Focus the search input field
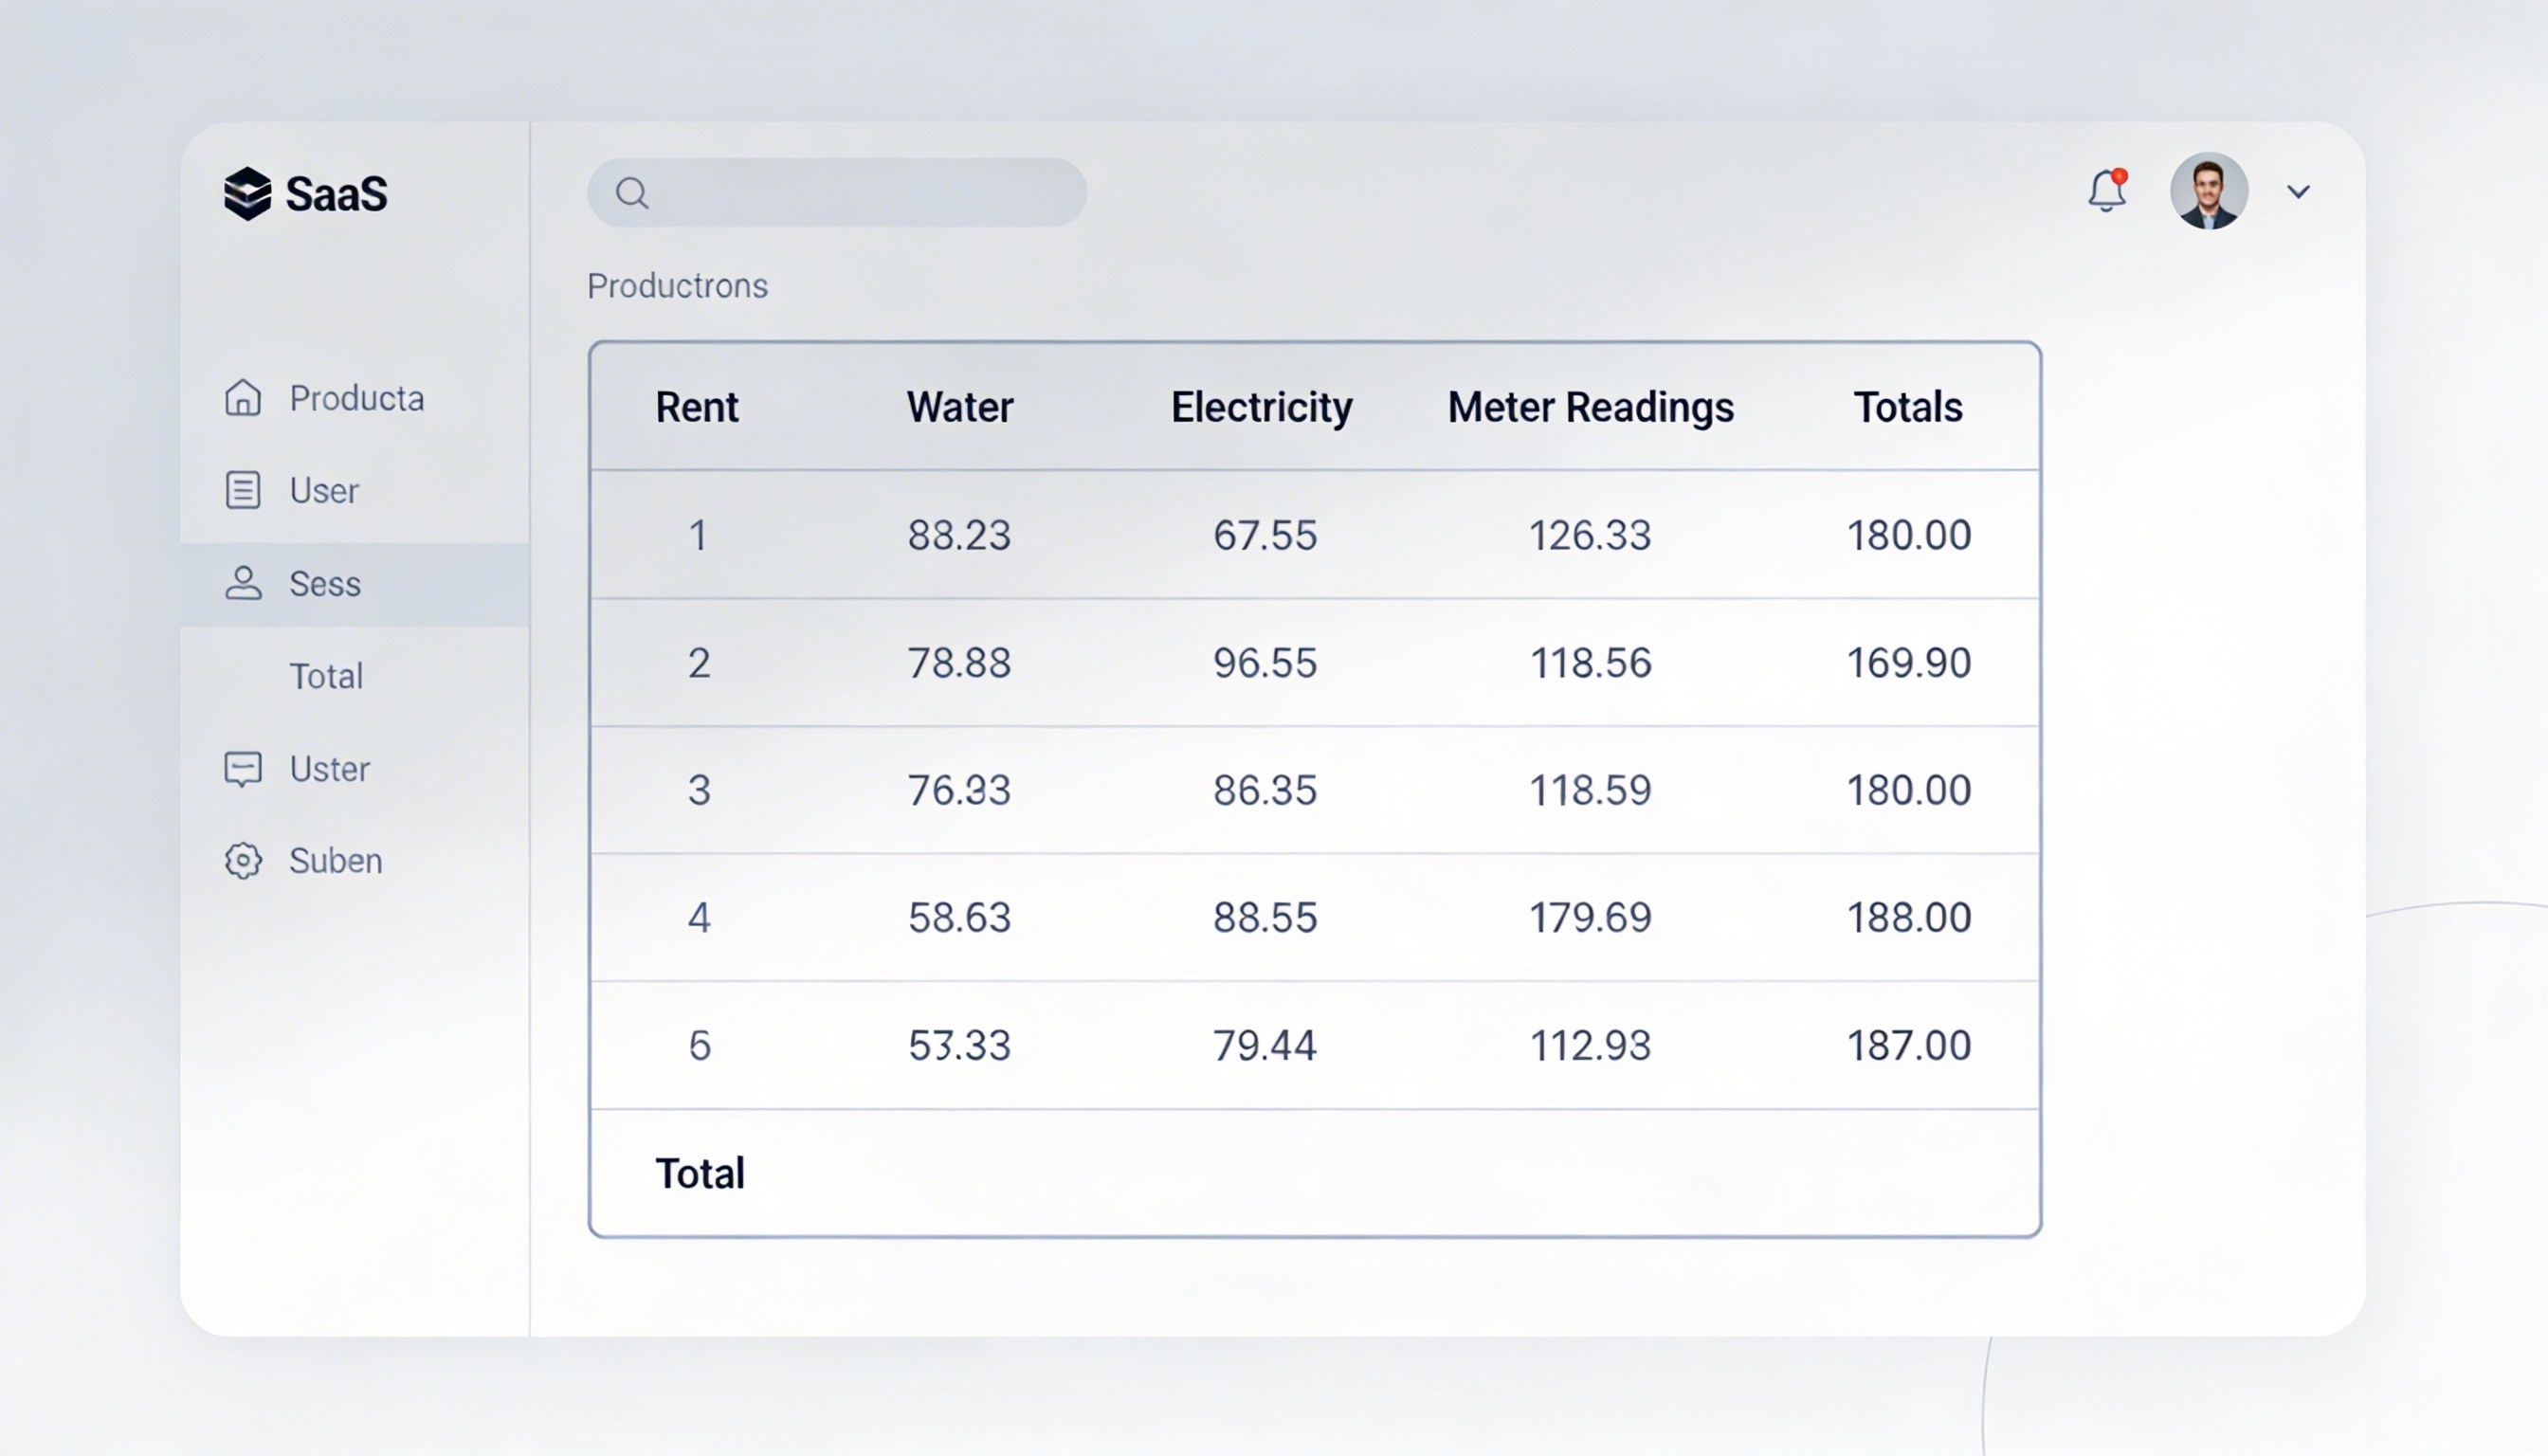 coord(860,193)
